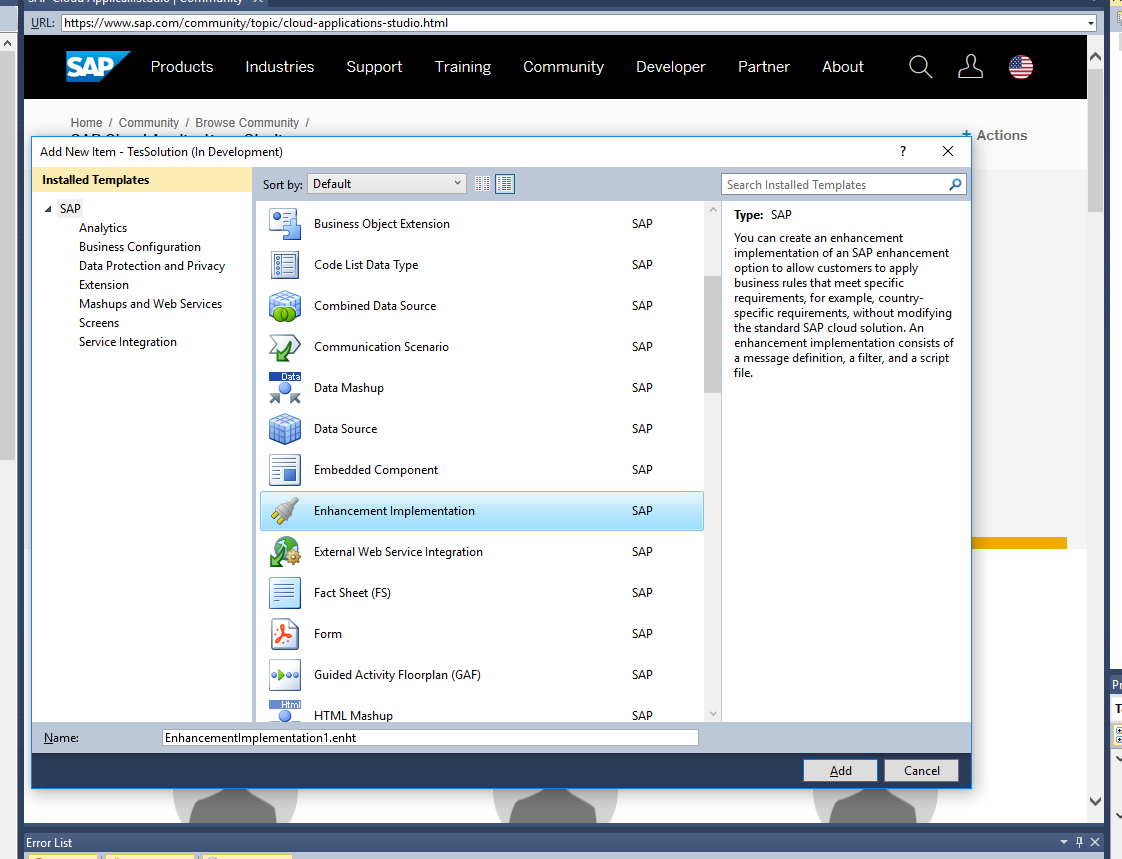This screenshot has height=859, width=1122.
Task: Select the Embedded Component row text
Action: pyautogui.click(x=376, y=470)
